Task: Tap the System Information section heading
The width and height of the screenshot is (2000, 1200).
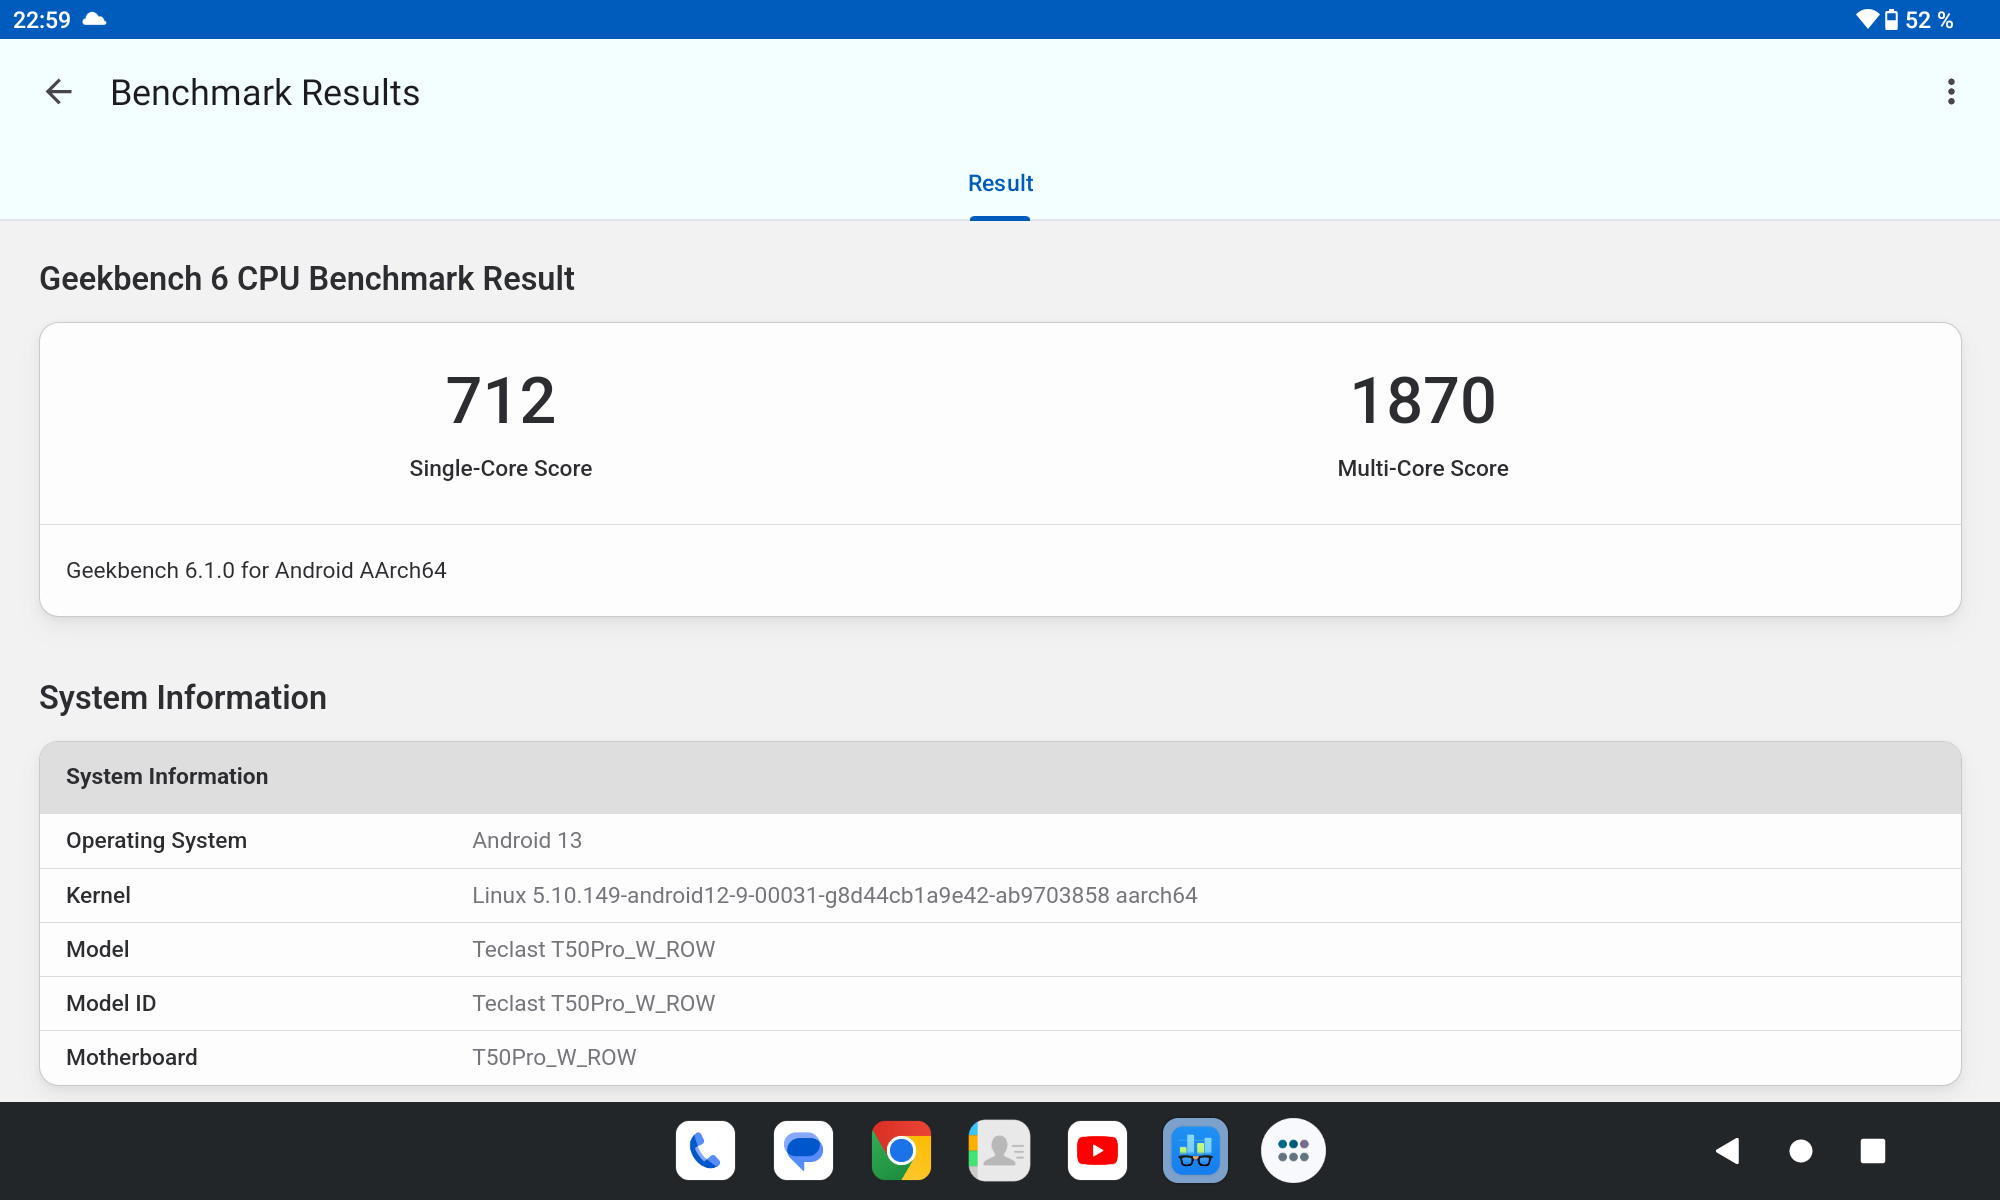Action: 183,697
